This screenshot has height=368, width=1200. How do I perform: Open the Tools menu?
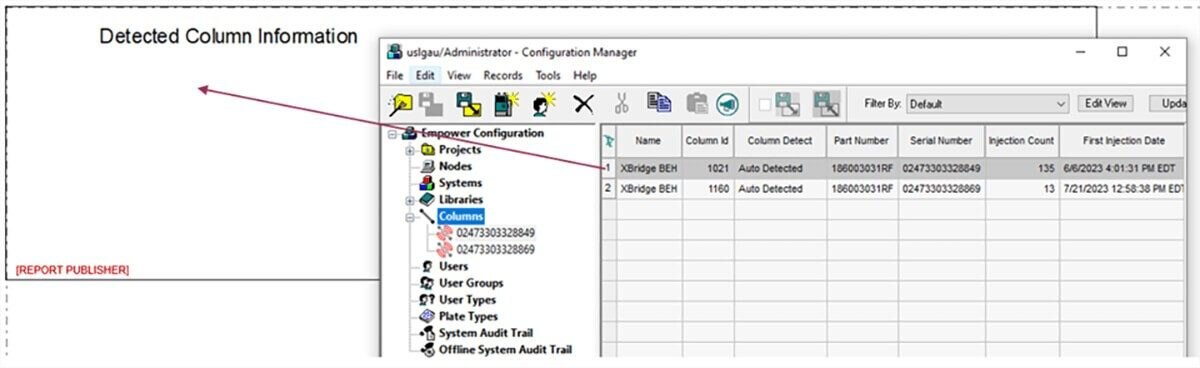pyautogui.click(x=548, y=75)
